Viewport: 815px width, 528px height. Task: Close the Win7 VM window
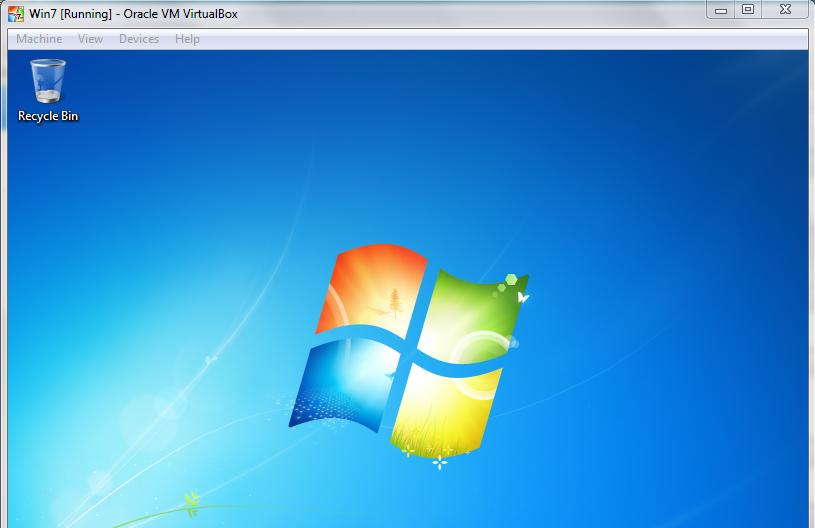(x=786, y=10)
